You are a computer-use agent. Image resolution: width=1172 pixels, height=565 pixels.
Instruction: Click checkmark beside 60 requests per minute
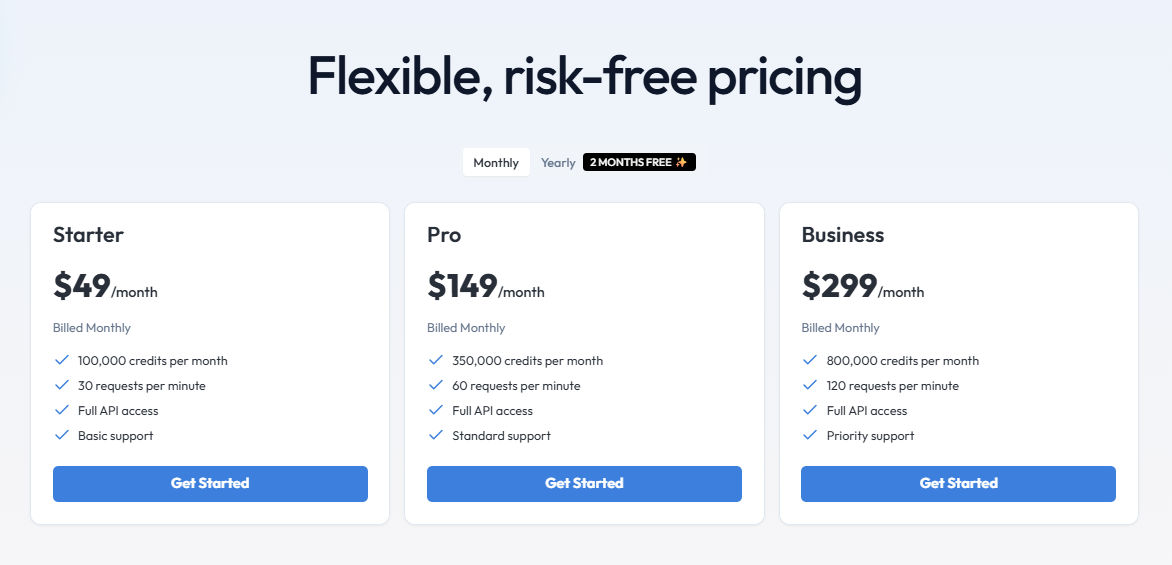[x=436, y=385]
